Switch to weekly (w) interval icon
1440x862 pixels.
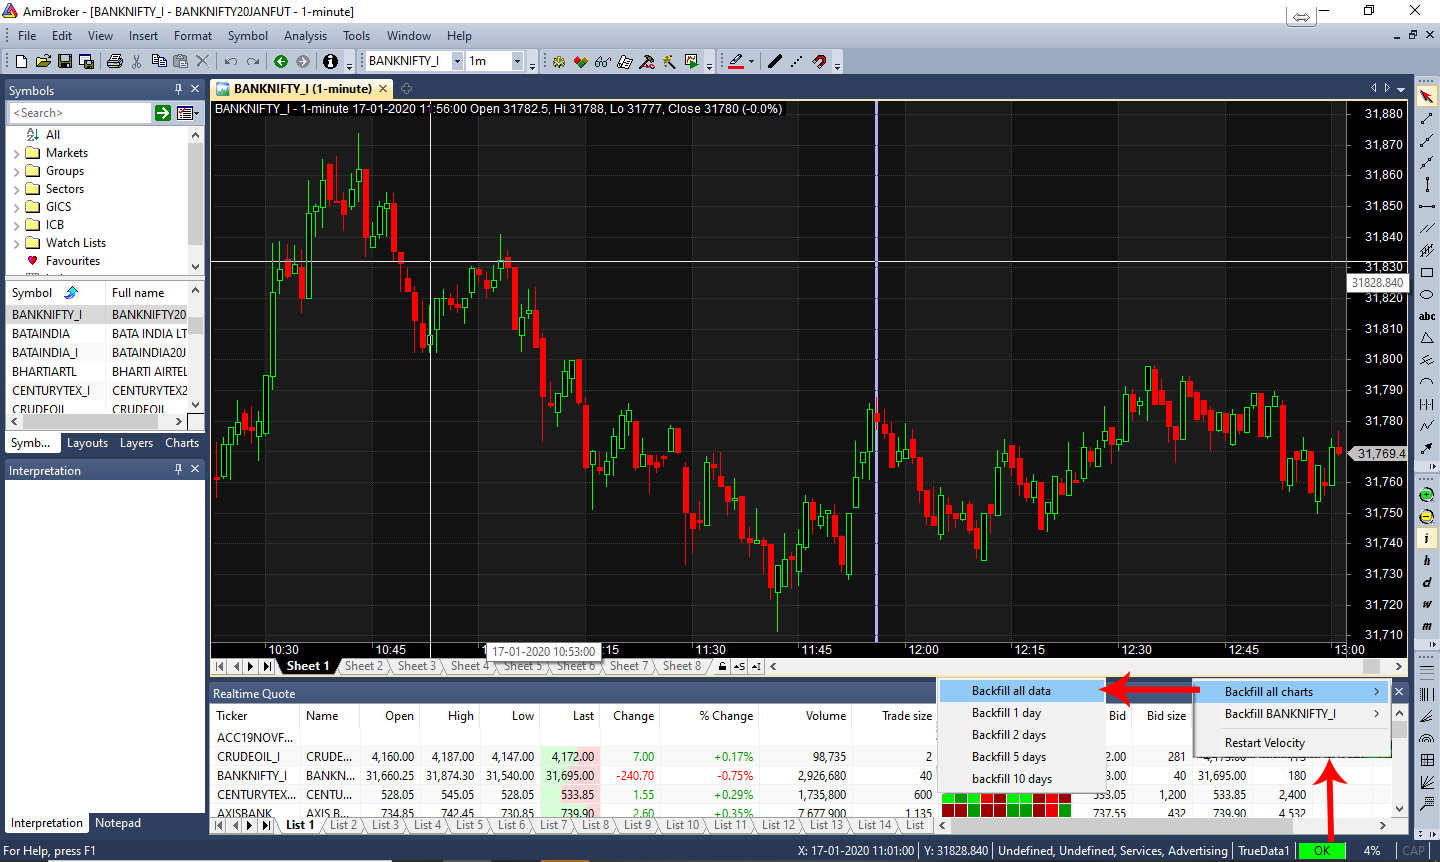(x=1427, y=605)
